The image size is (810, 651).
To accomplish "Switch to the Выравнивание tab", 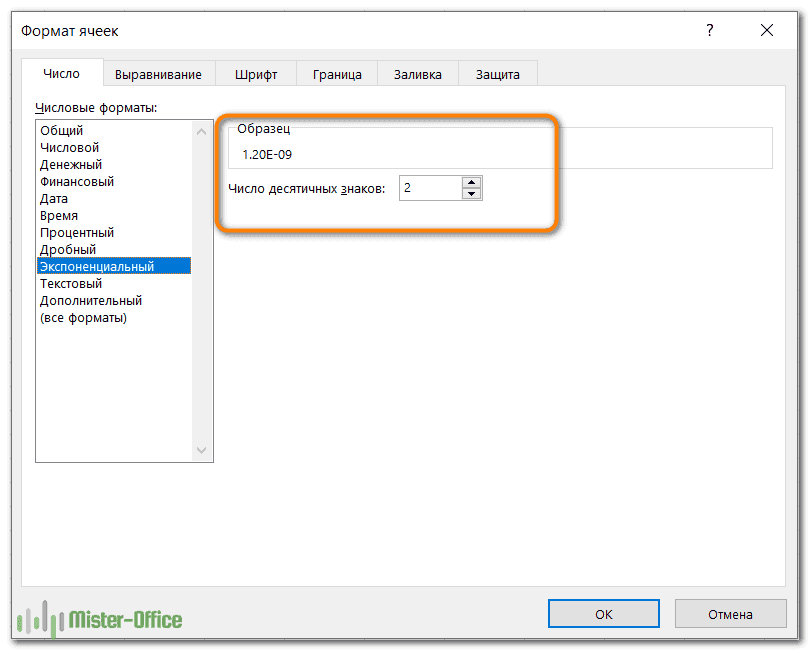I will click(158, 75).
